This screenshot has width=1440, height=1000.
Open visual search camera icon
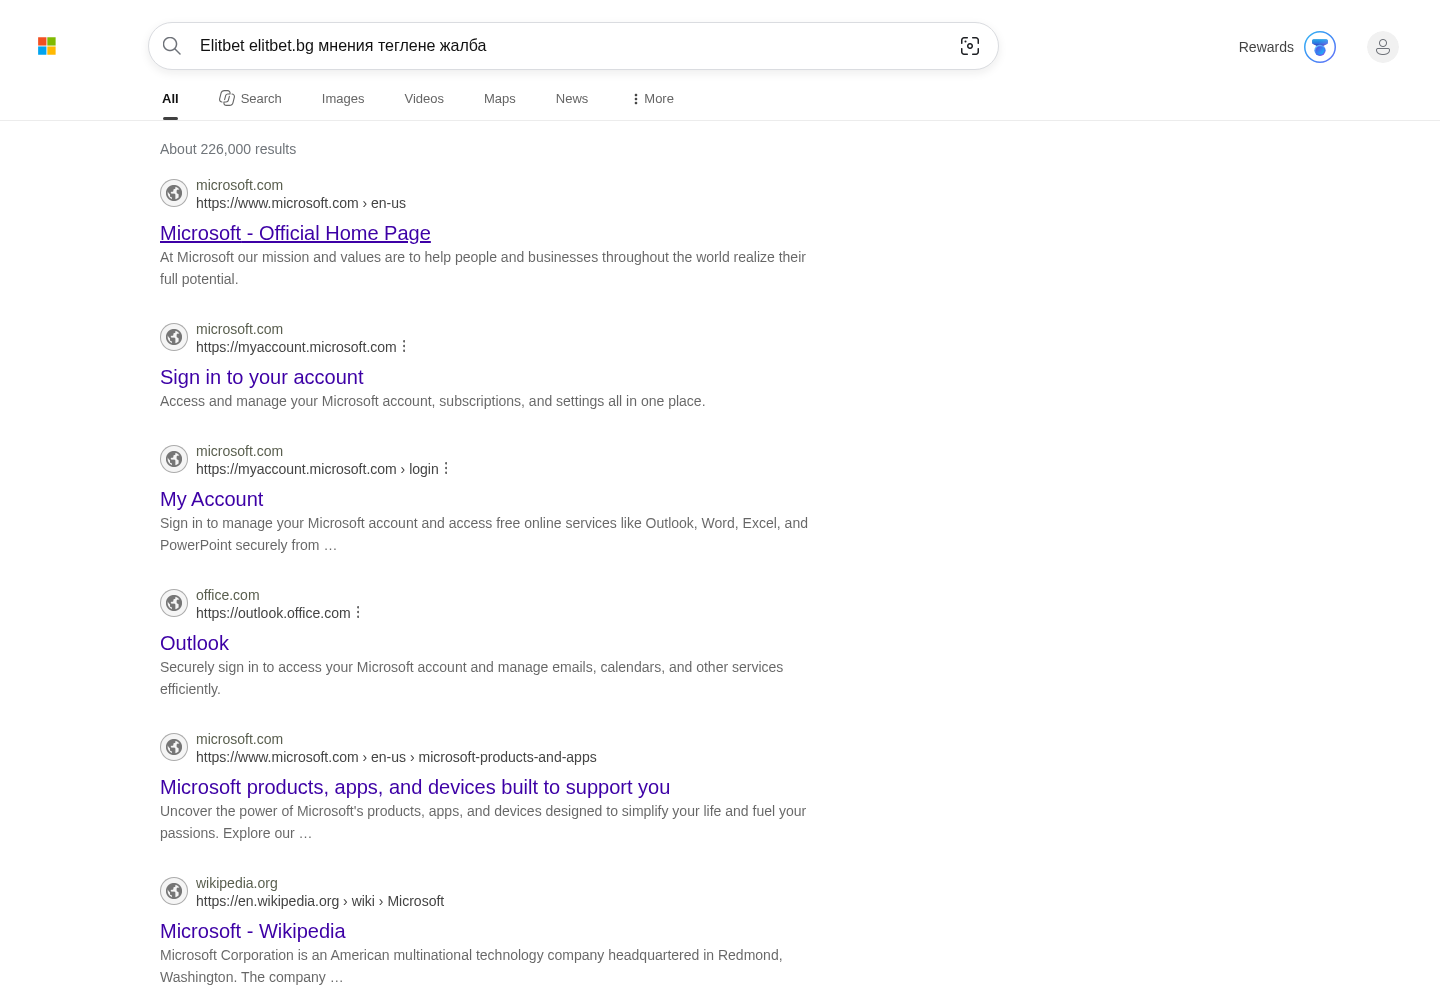coord(970,46)
